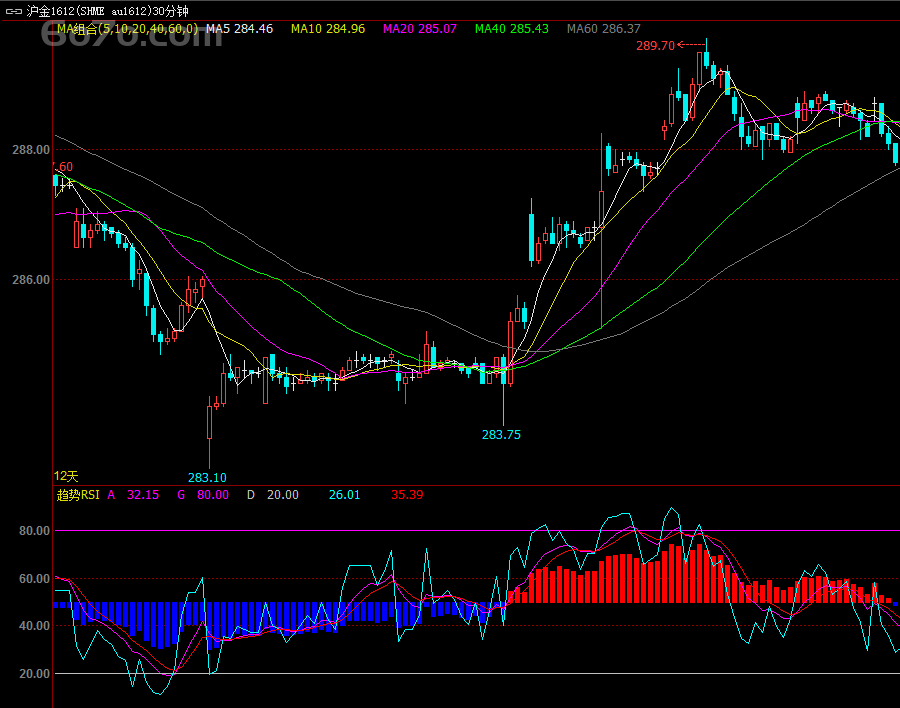Click the 283.75 low price marker
Screen dimensions: 900x708
pyautogui.click(x=501, y=435)
